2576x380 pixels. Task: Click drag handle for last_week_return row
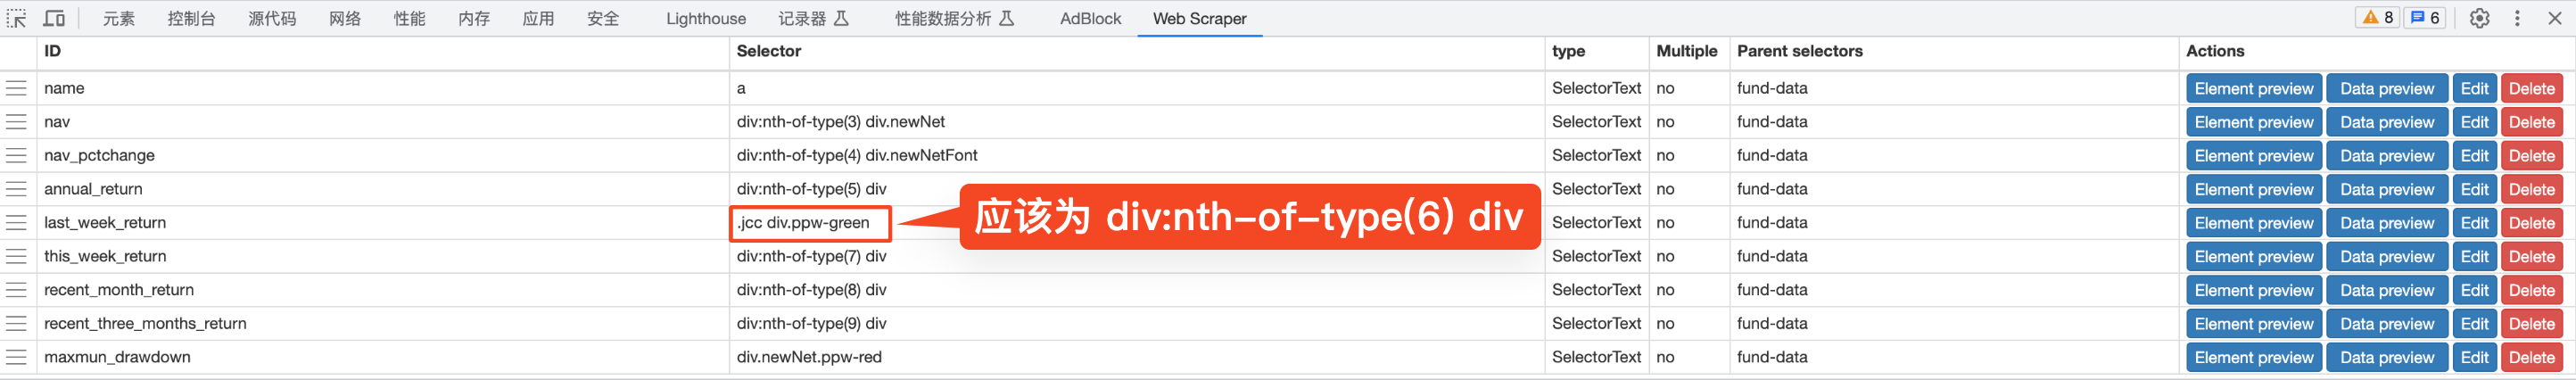pyautogui.click(x=17, y=223)
